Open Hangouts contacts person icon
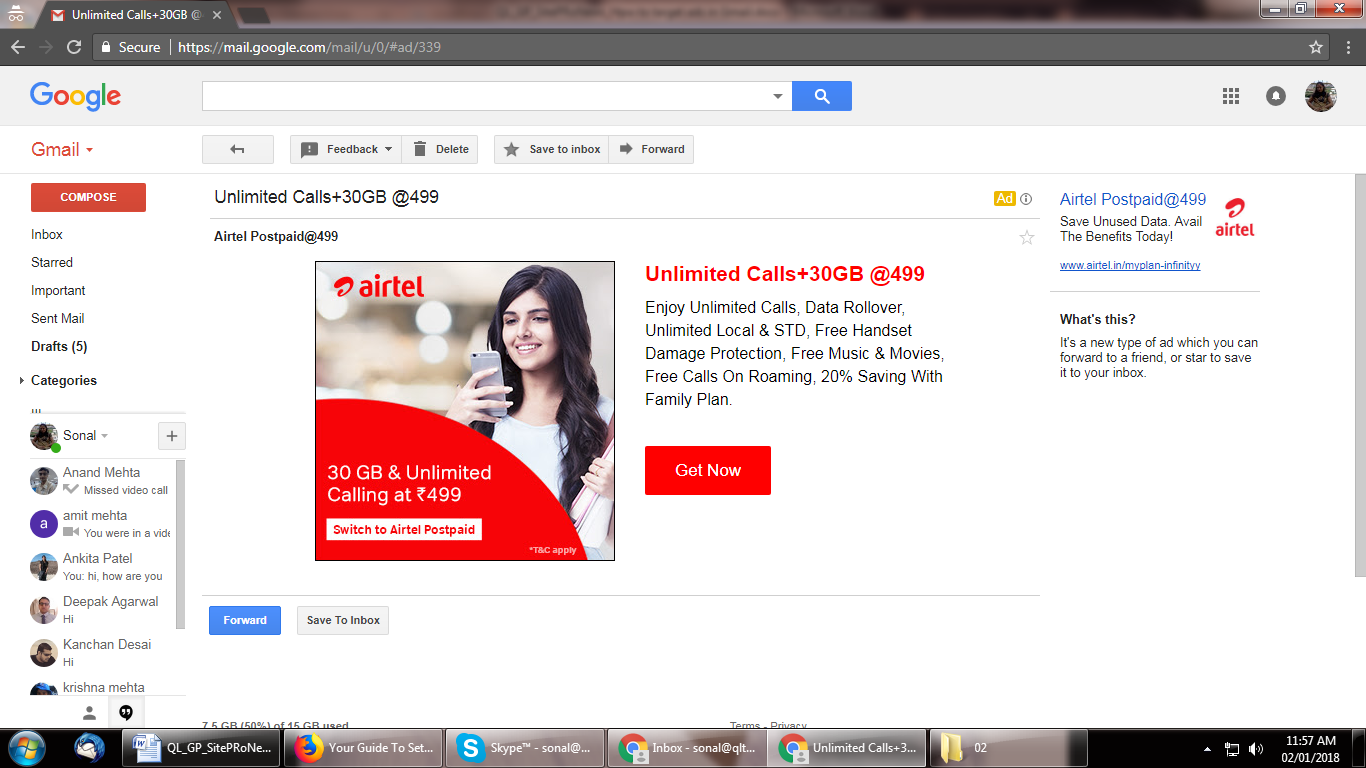Viewport: 1366px width, 768px height. tap(89, 713)
